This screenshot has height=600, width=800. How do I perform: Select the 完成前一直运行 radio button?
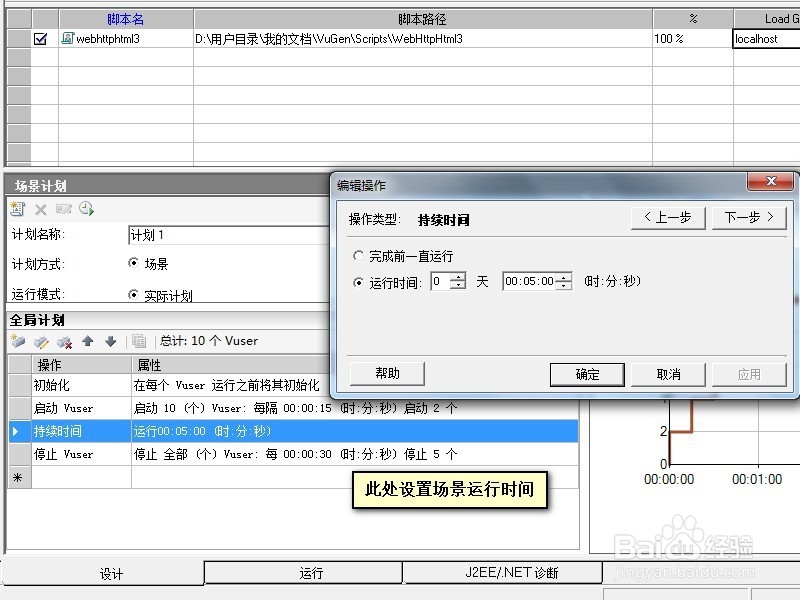(358, 255)
